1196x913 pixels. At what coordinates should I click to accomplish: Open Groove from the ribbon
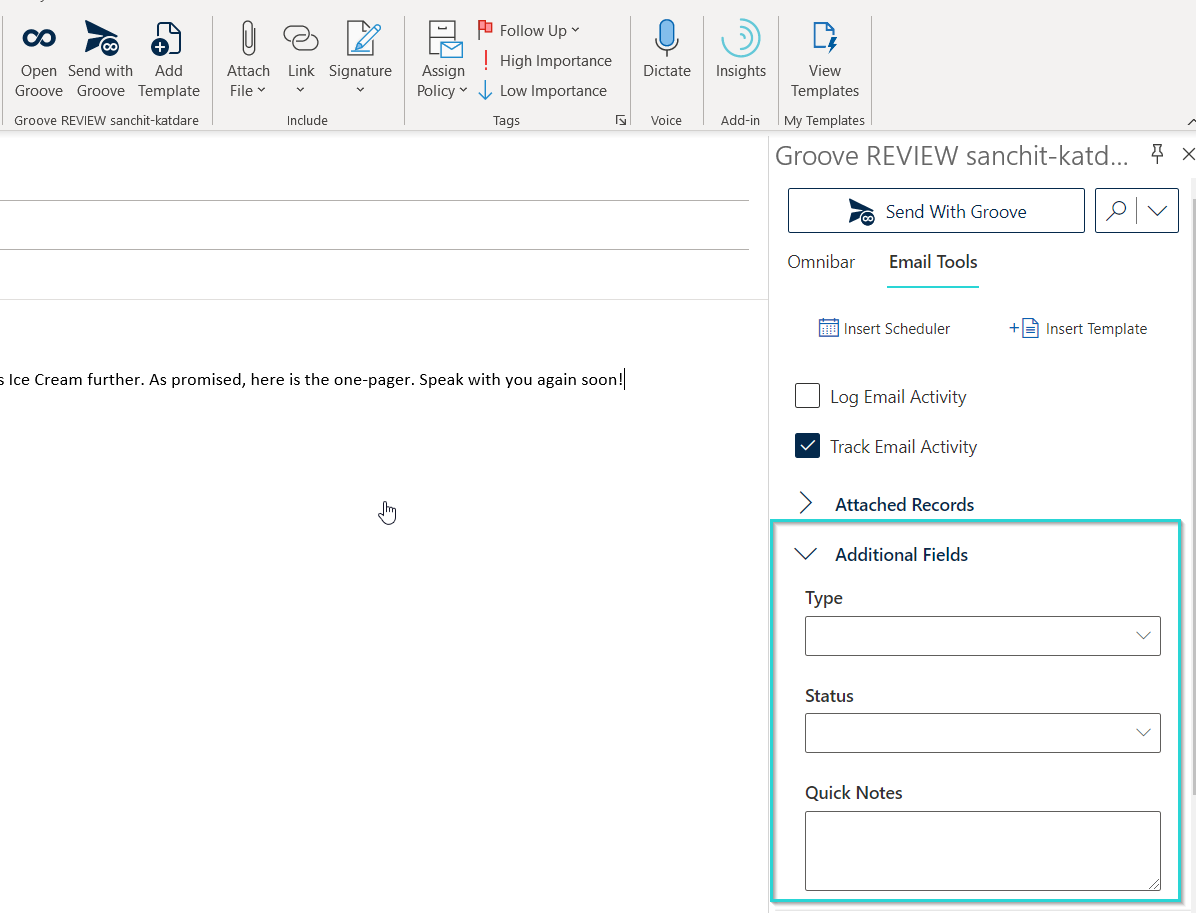[x=39, y=59]
